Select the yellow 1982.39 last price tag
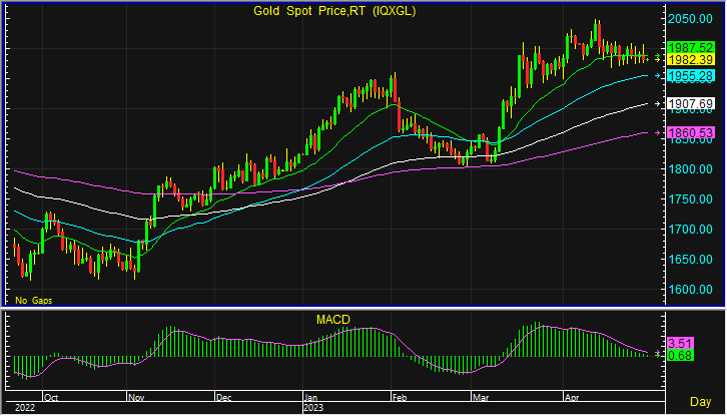Image resolution: width=727 pixels, height=416 pixels. click(692, 60)
